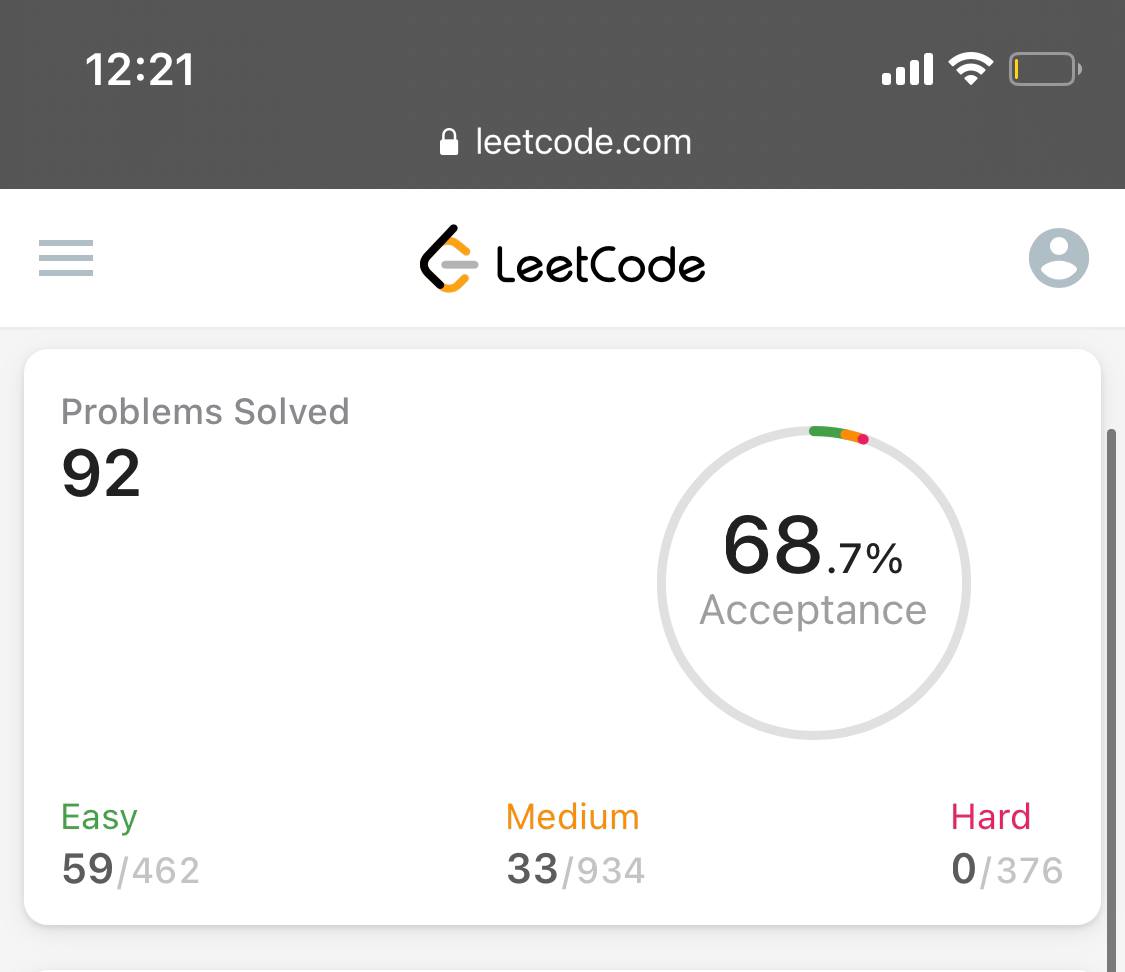The height and width of the screenshot is (972, 1125).
Task: Click the Problems Solved heading
Action: click(x=205, y=412)
